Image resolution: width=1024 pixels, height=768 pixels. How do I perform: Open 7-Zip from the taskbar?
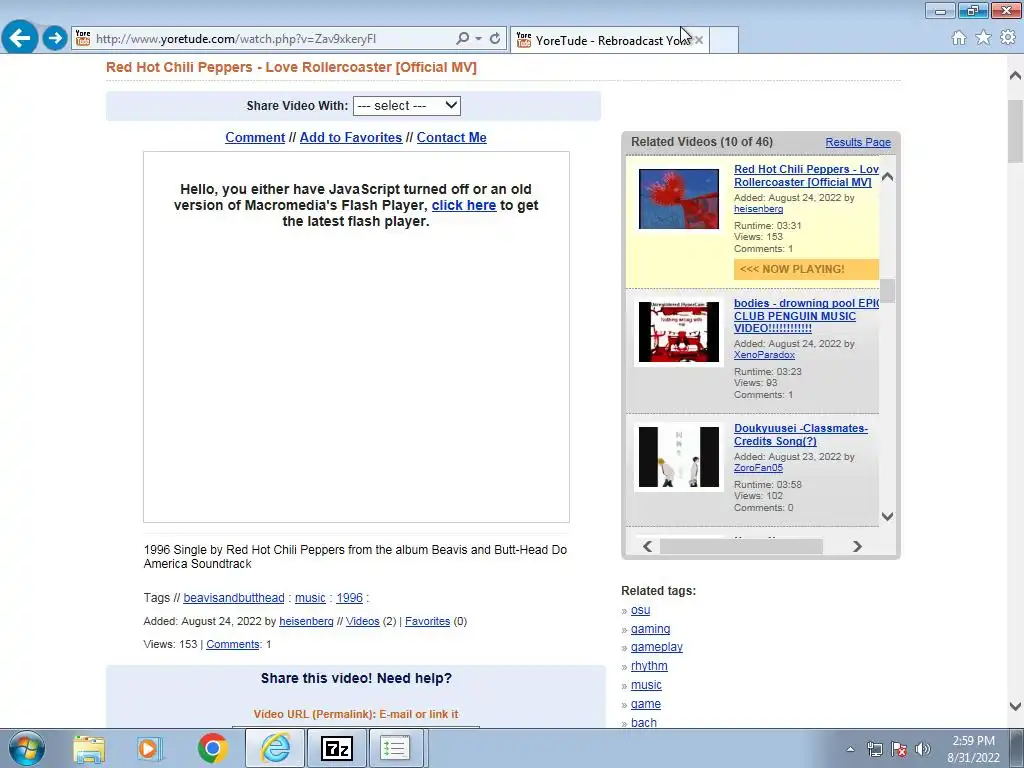(337, 748)
